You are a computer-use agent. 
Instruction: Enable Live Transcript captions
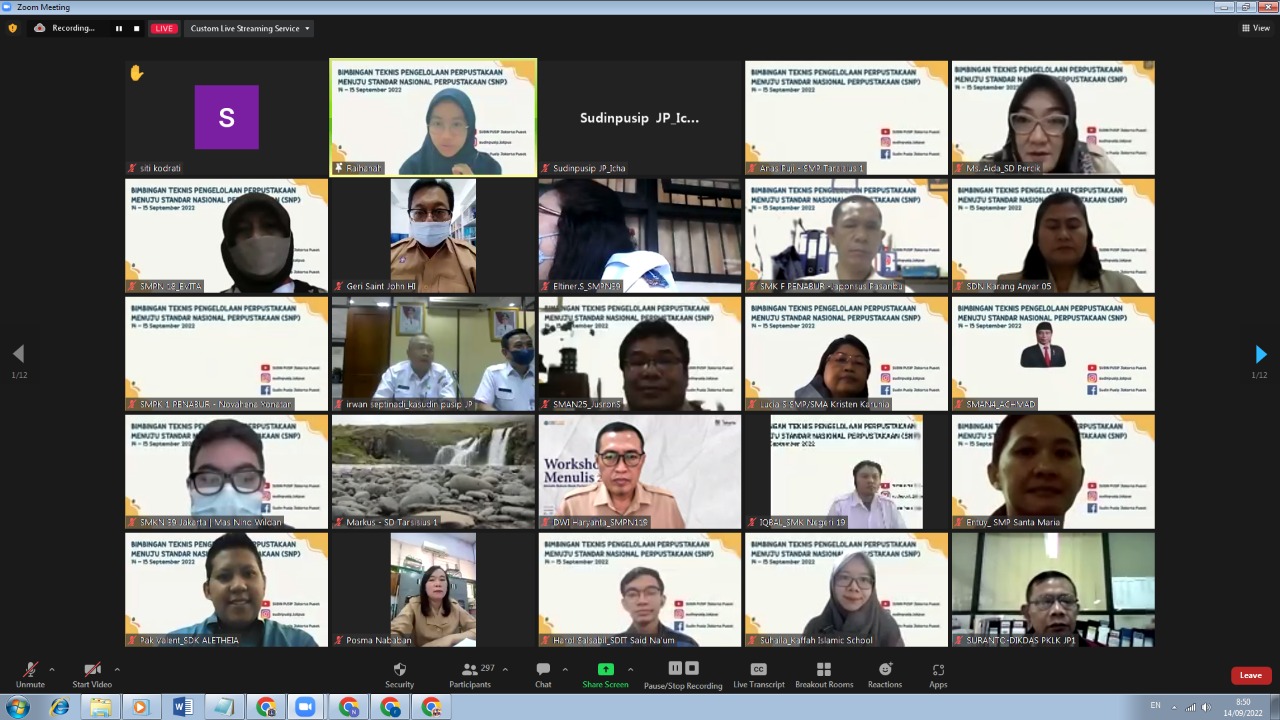coord(758,674)
